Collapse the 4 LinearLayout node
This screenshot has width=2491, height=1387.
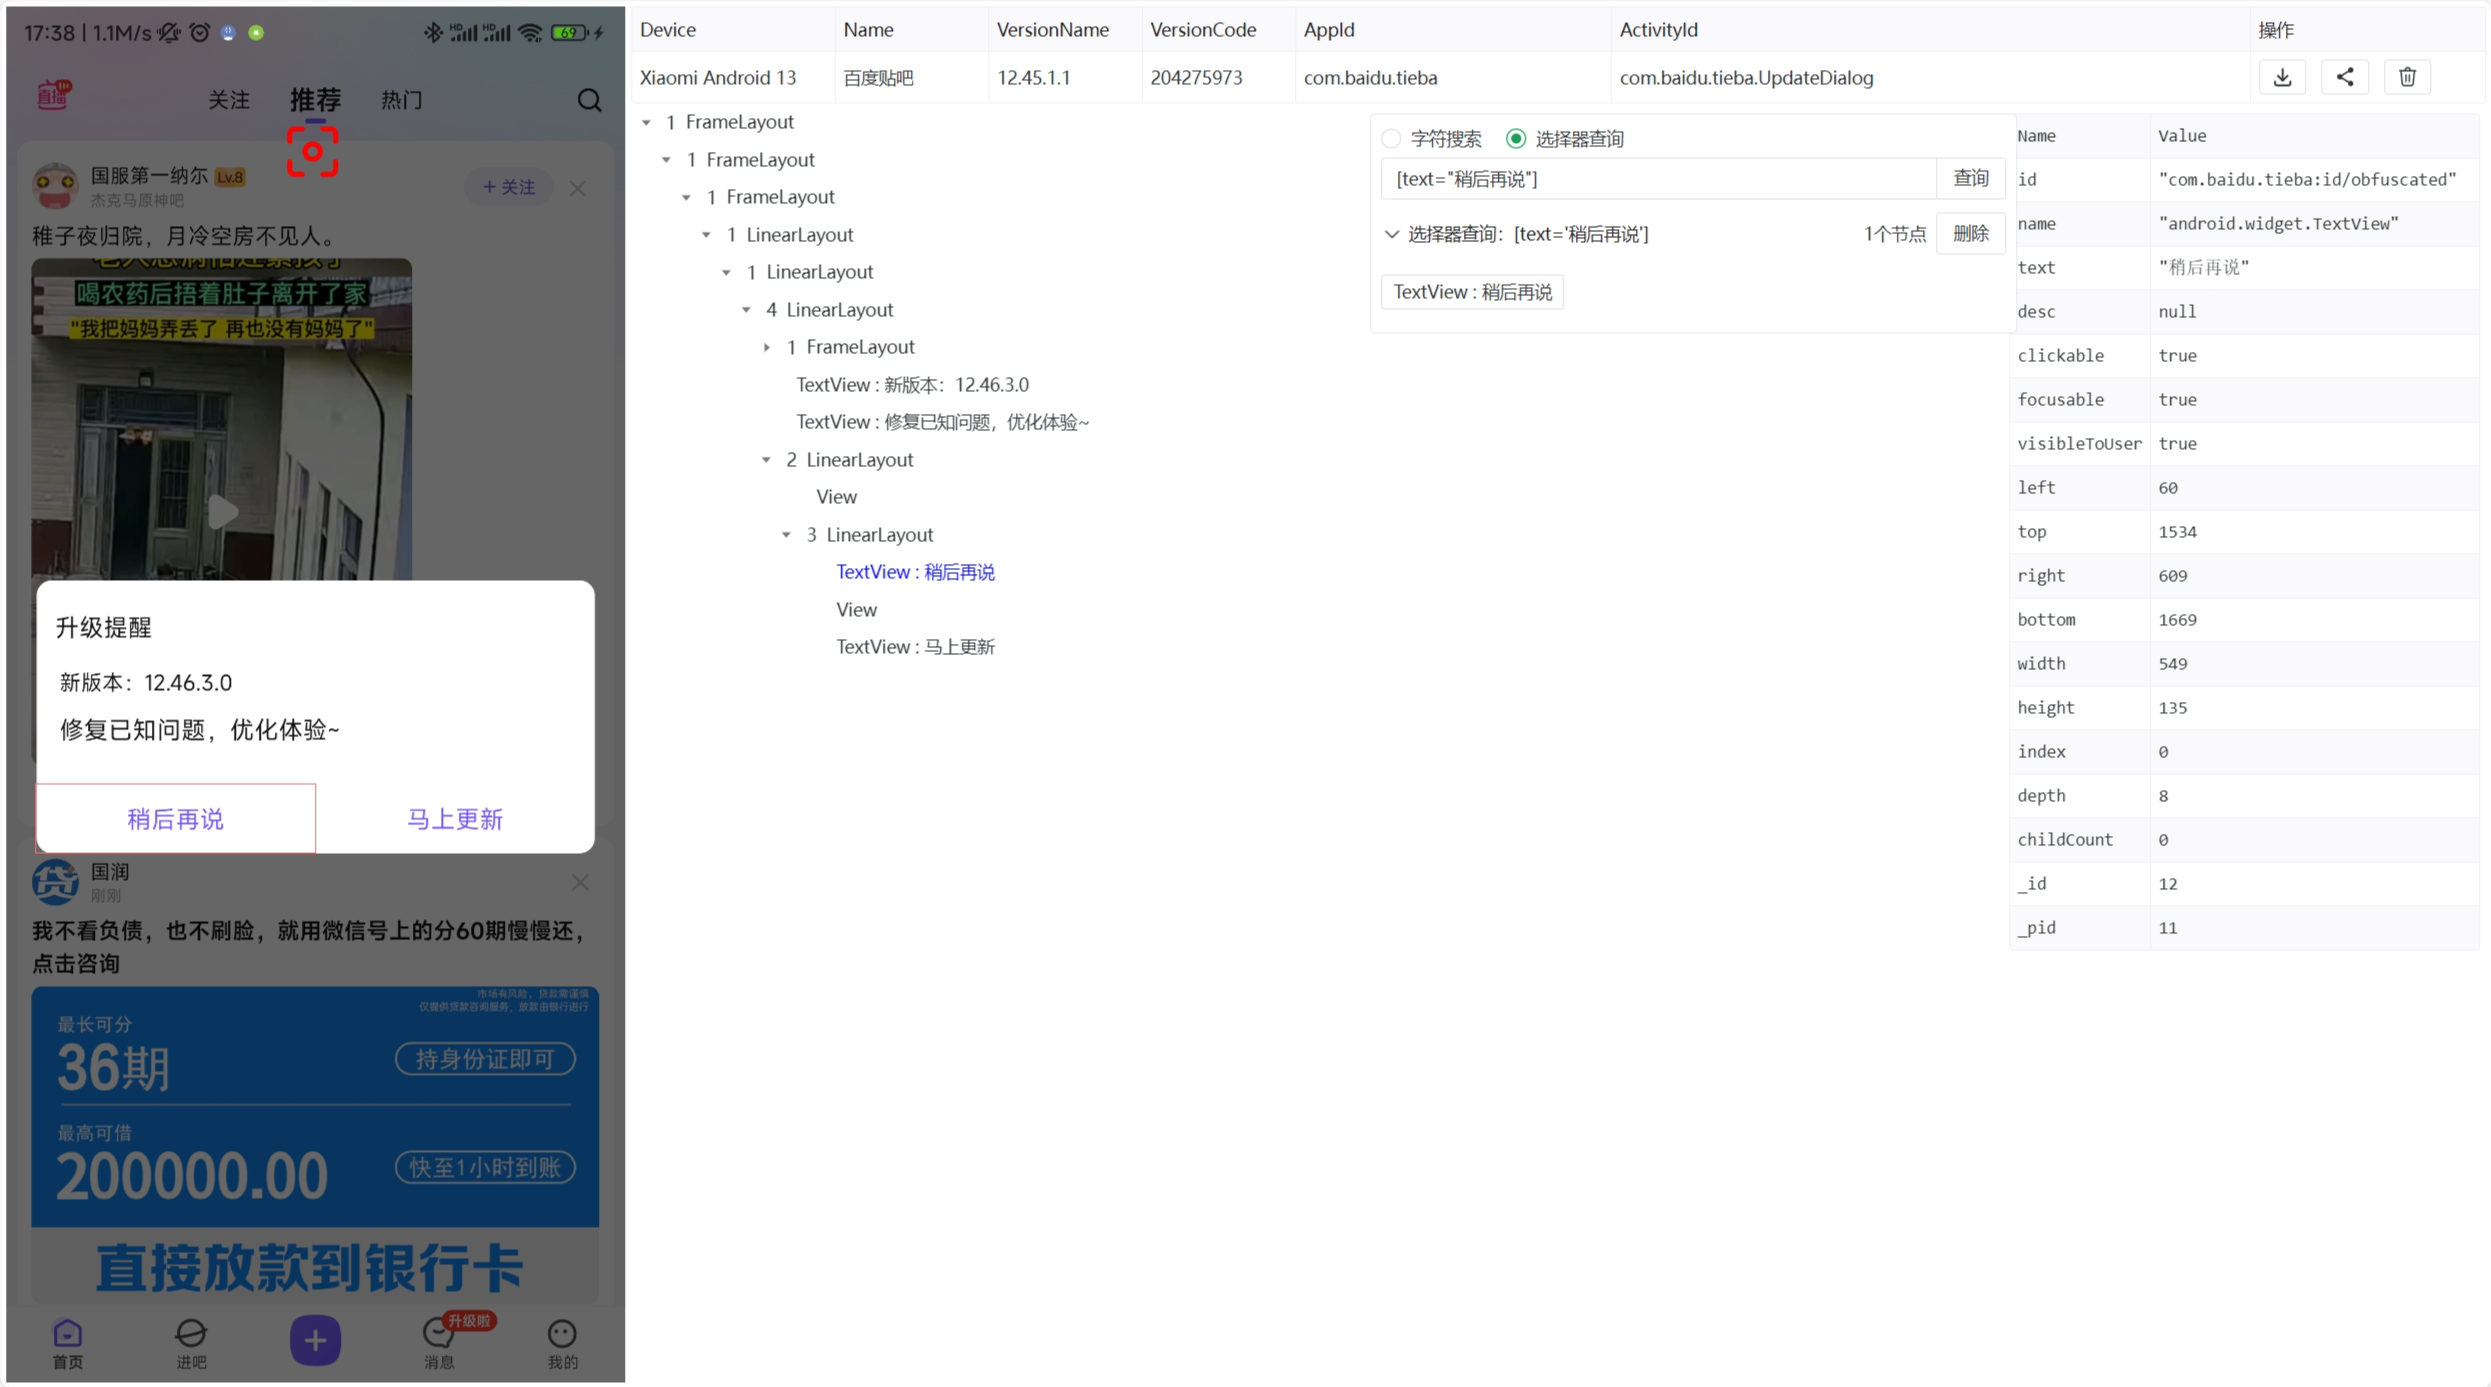click(x=746, y=310)
